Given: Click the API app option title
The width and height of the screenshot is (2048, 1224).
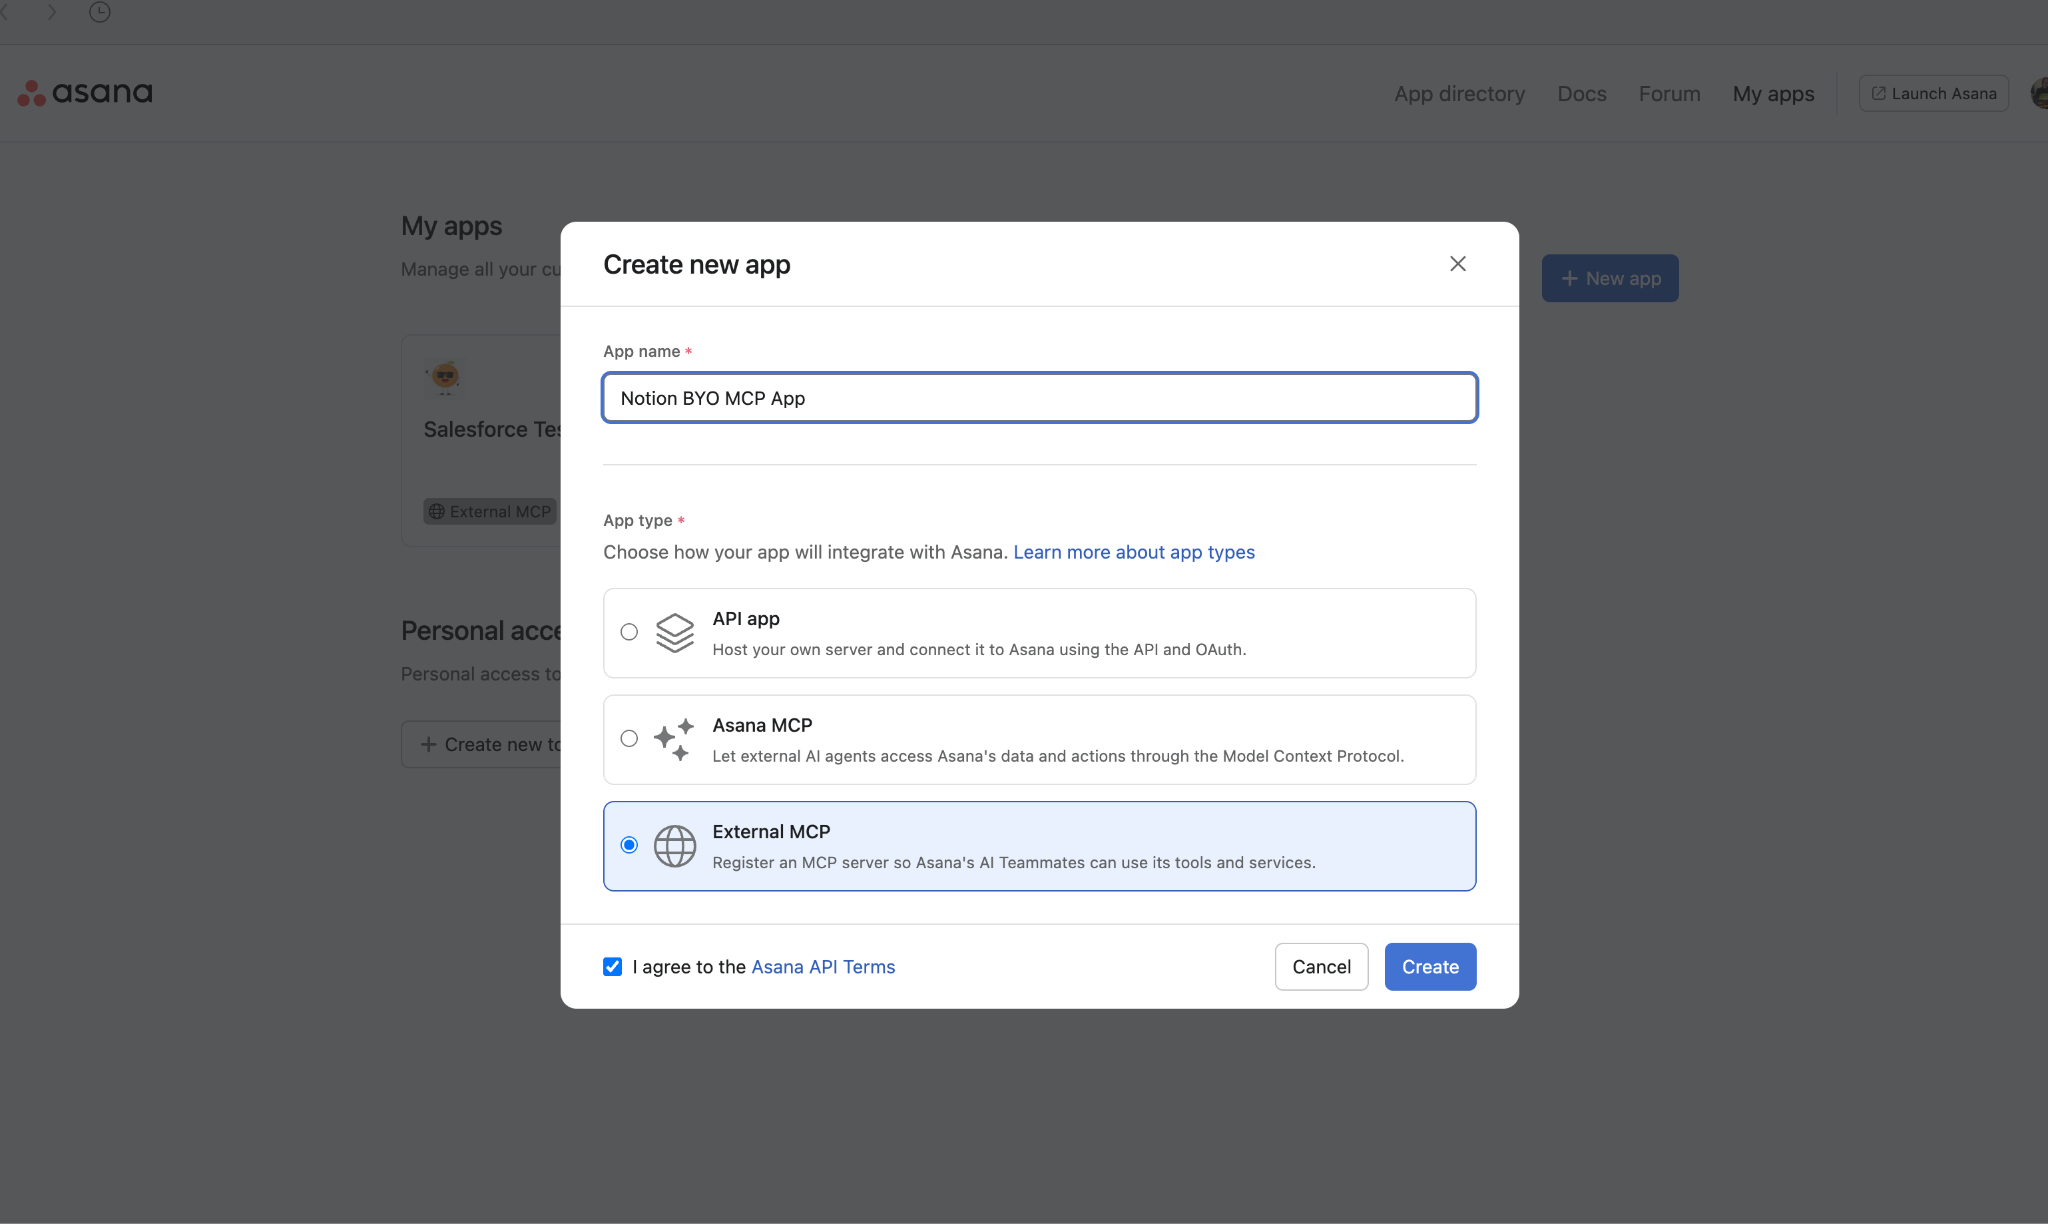Looking at the screenshot, I should click(746, 619).
